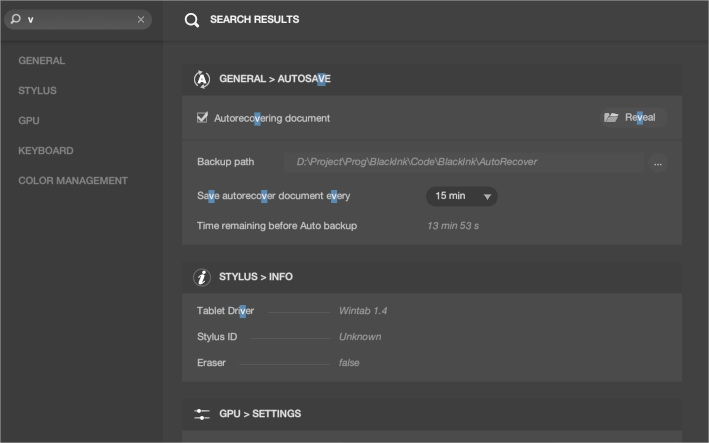This screenshot has height=443, width=709.
Task: Switch to GPU settings category
Action: tap(29, 121)
